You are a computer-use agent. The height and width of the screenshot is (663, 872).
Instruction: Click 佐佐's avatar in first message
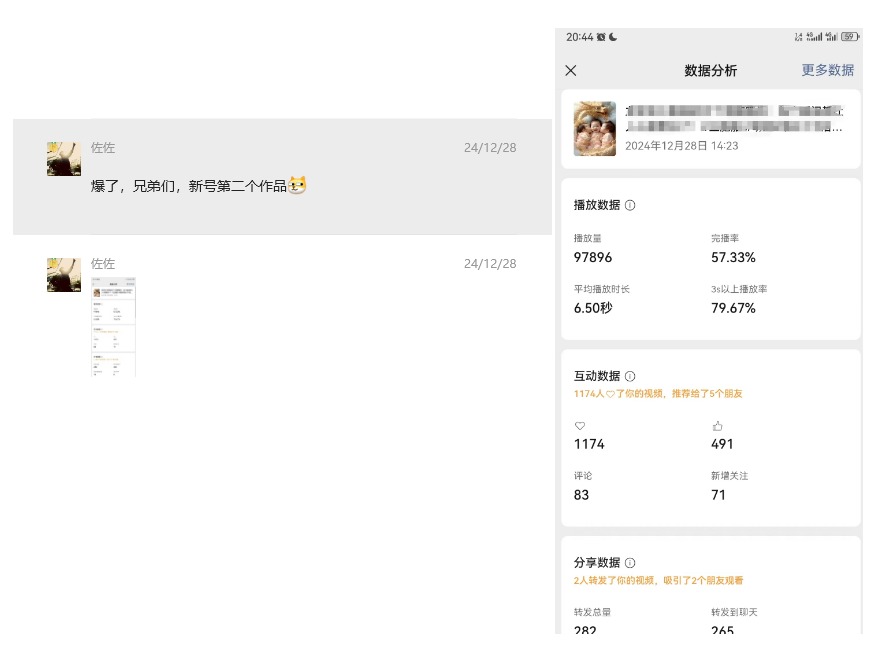[64, 158]
